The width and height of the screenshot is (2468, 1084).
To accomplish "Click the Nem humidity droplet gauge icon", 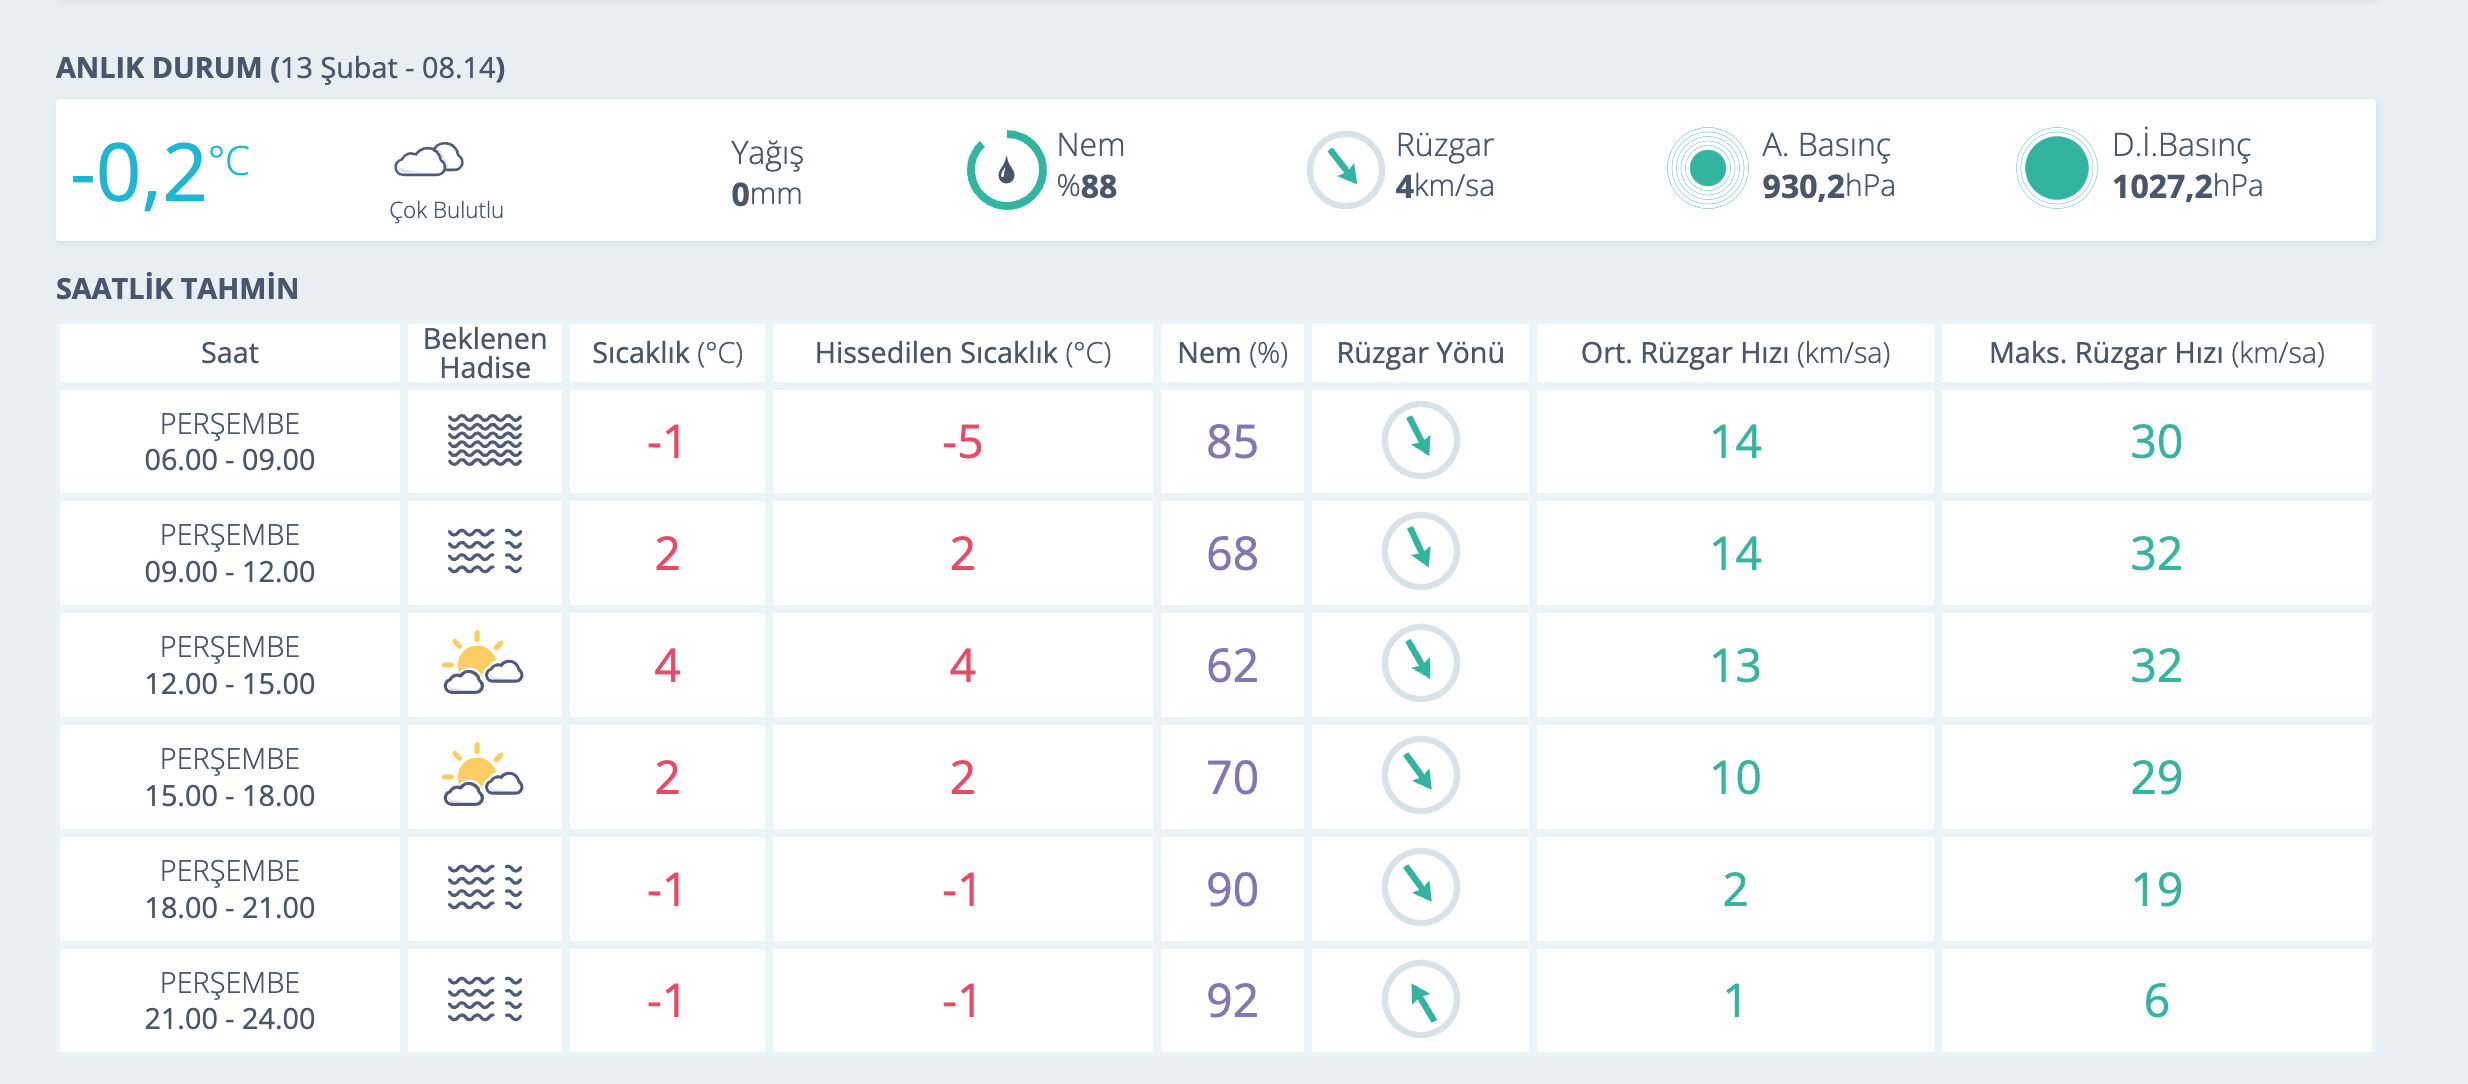I will pos(1005,170).
